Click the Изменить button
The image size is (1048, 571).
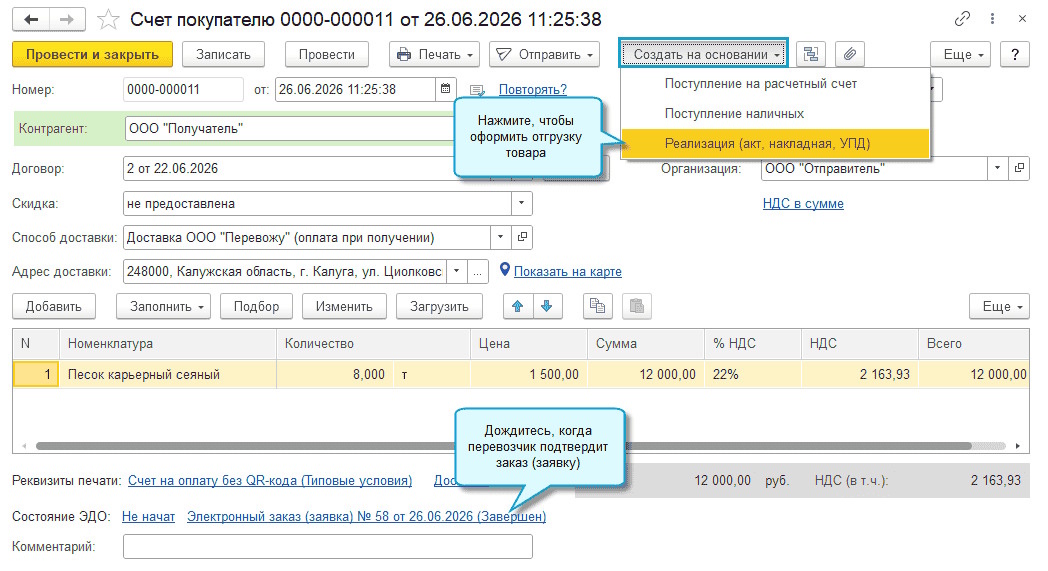(344, 306)
